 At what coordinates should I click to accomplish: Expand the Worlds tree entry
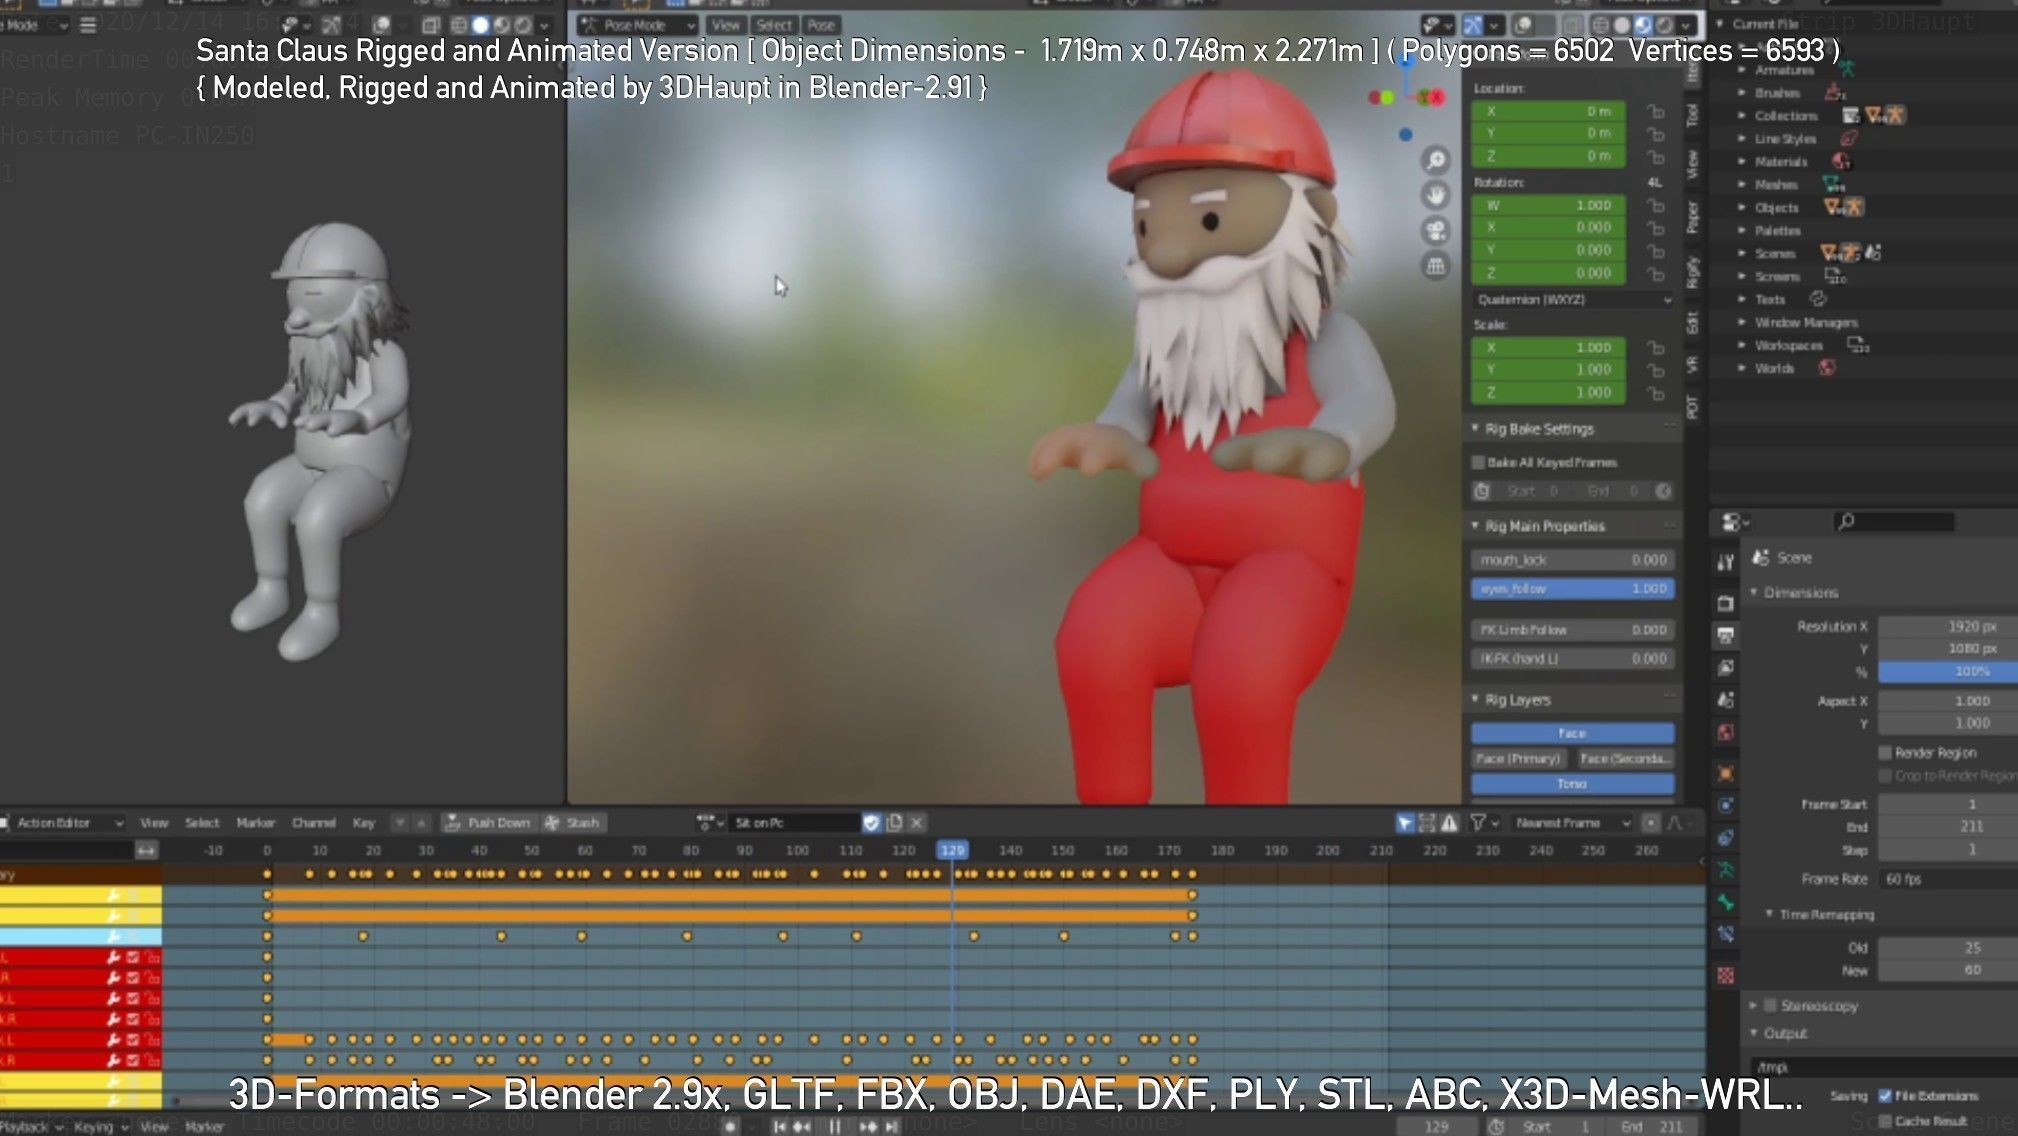[1743, 368]
